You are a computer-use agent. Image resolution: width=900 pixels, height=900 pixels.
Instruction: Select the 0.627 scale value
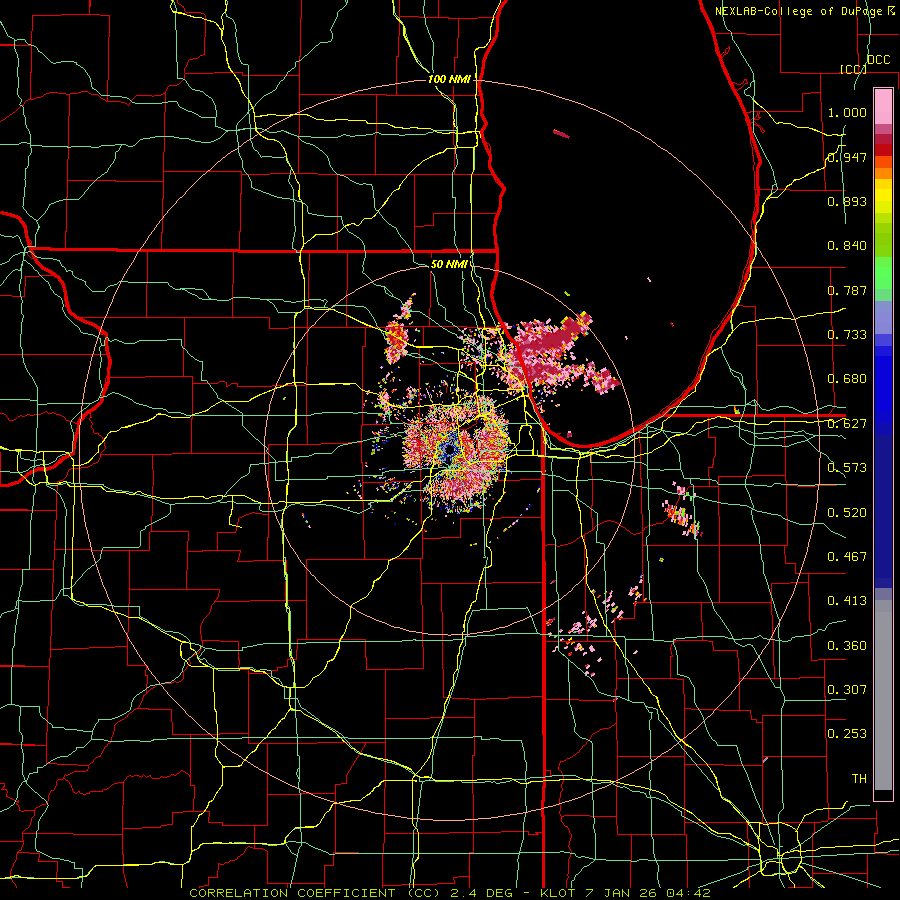click(x=847, y=424)
